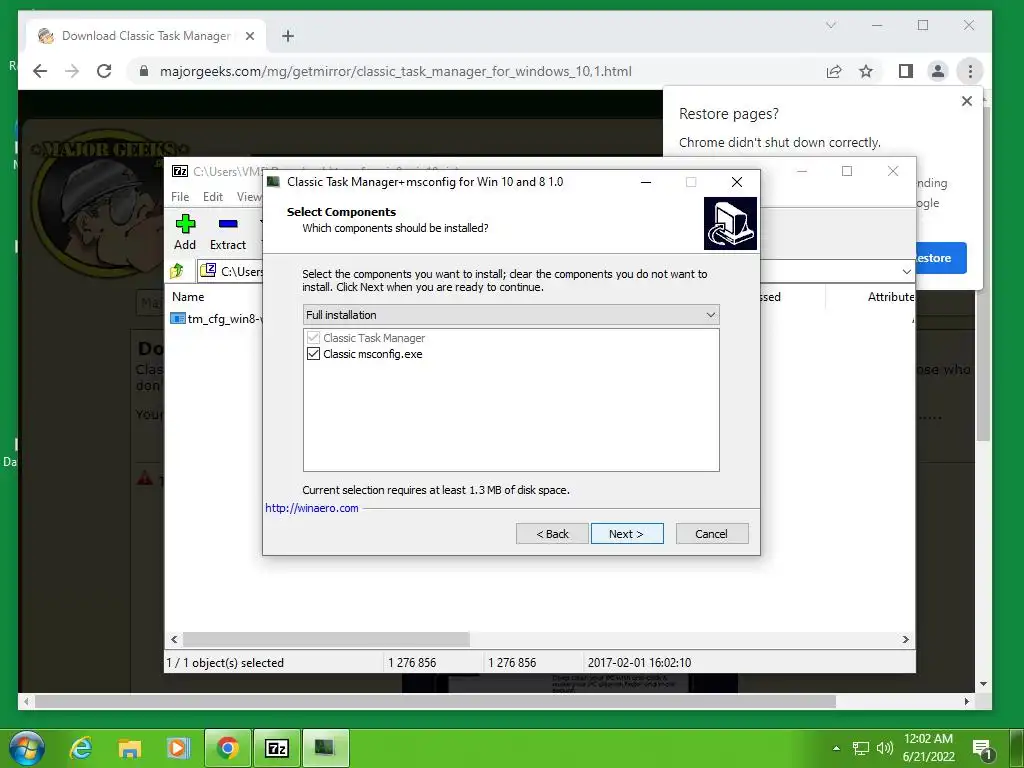
Task: Cancel the Classic Task Manager setup
Action: (x=712, y=534)
